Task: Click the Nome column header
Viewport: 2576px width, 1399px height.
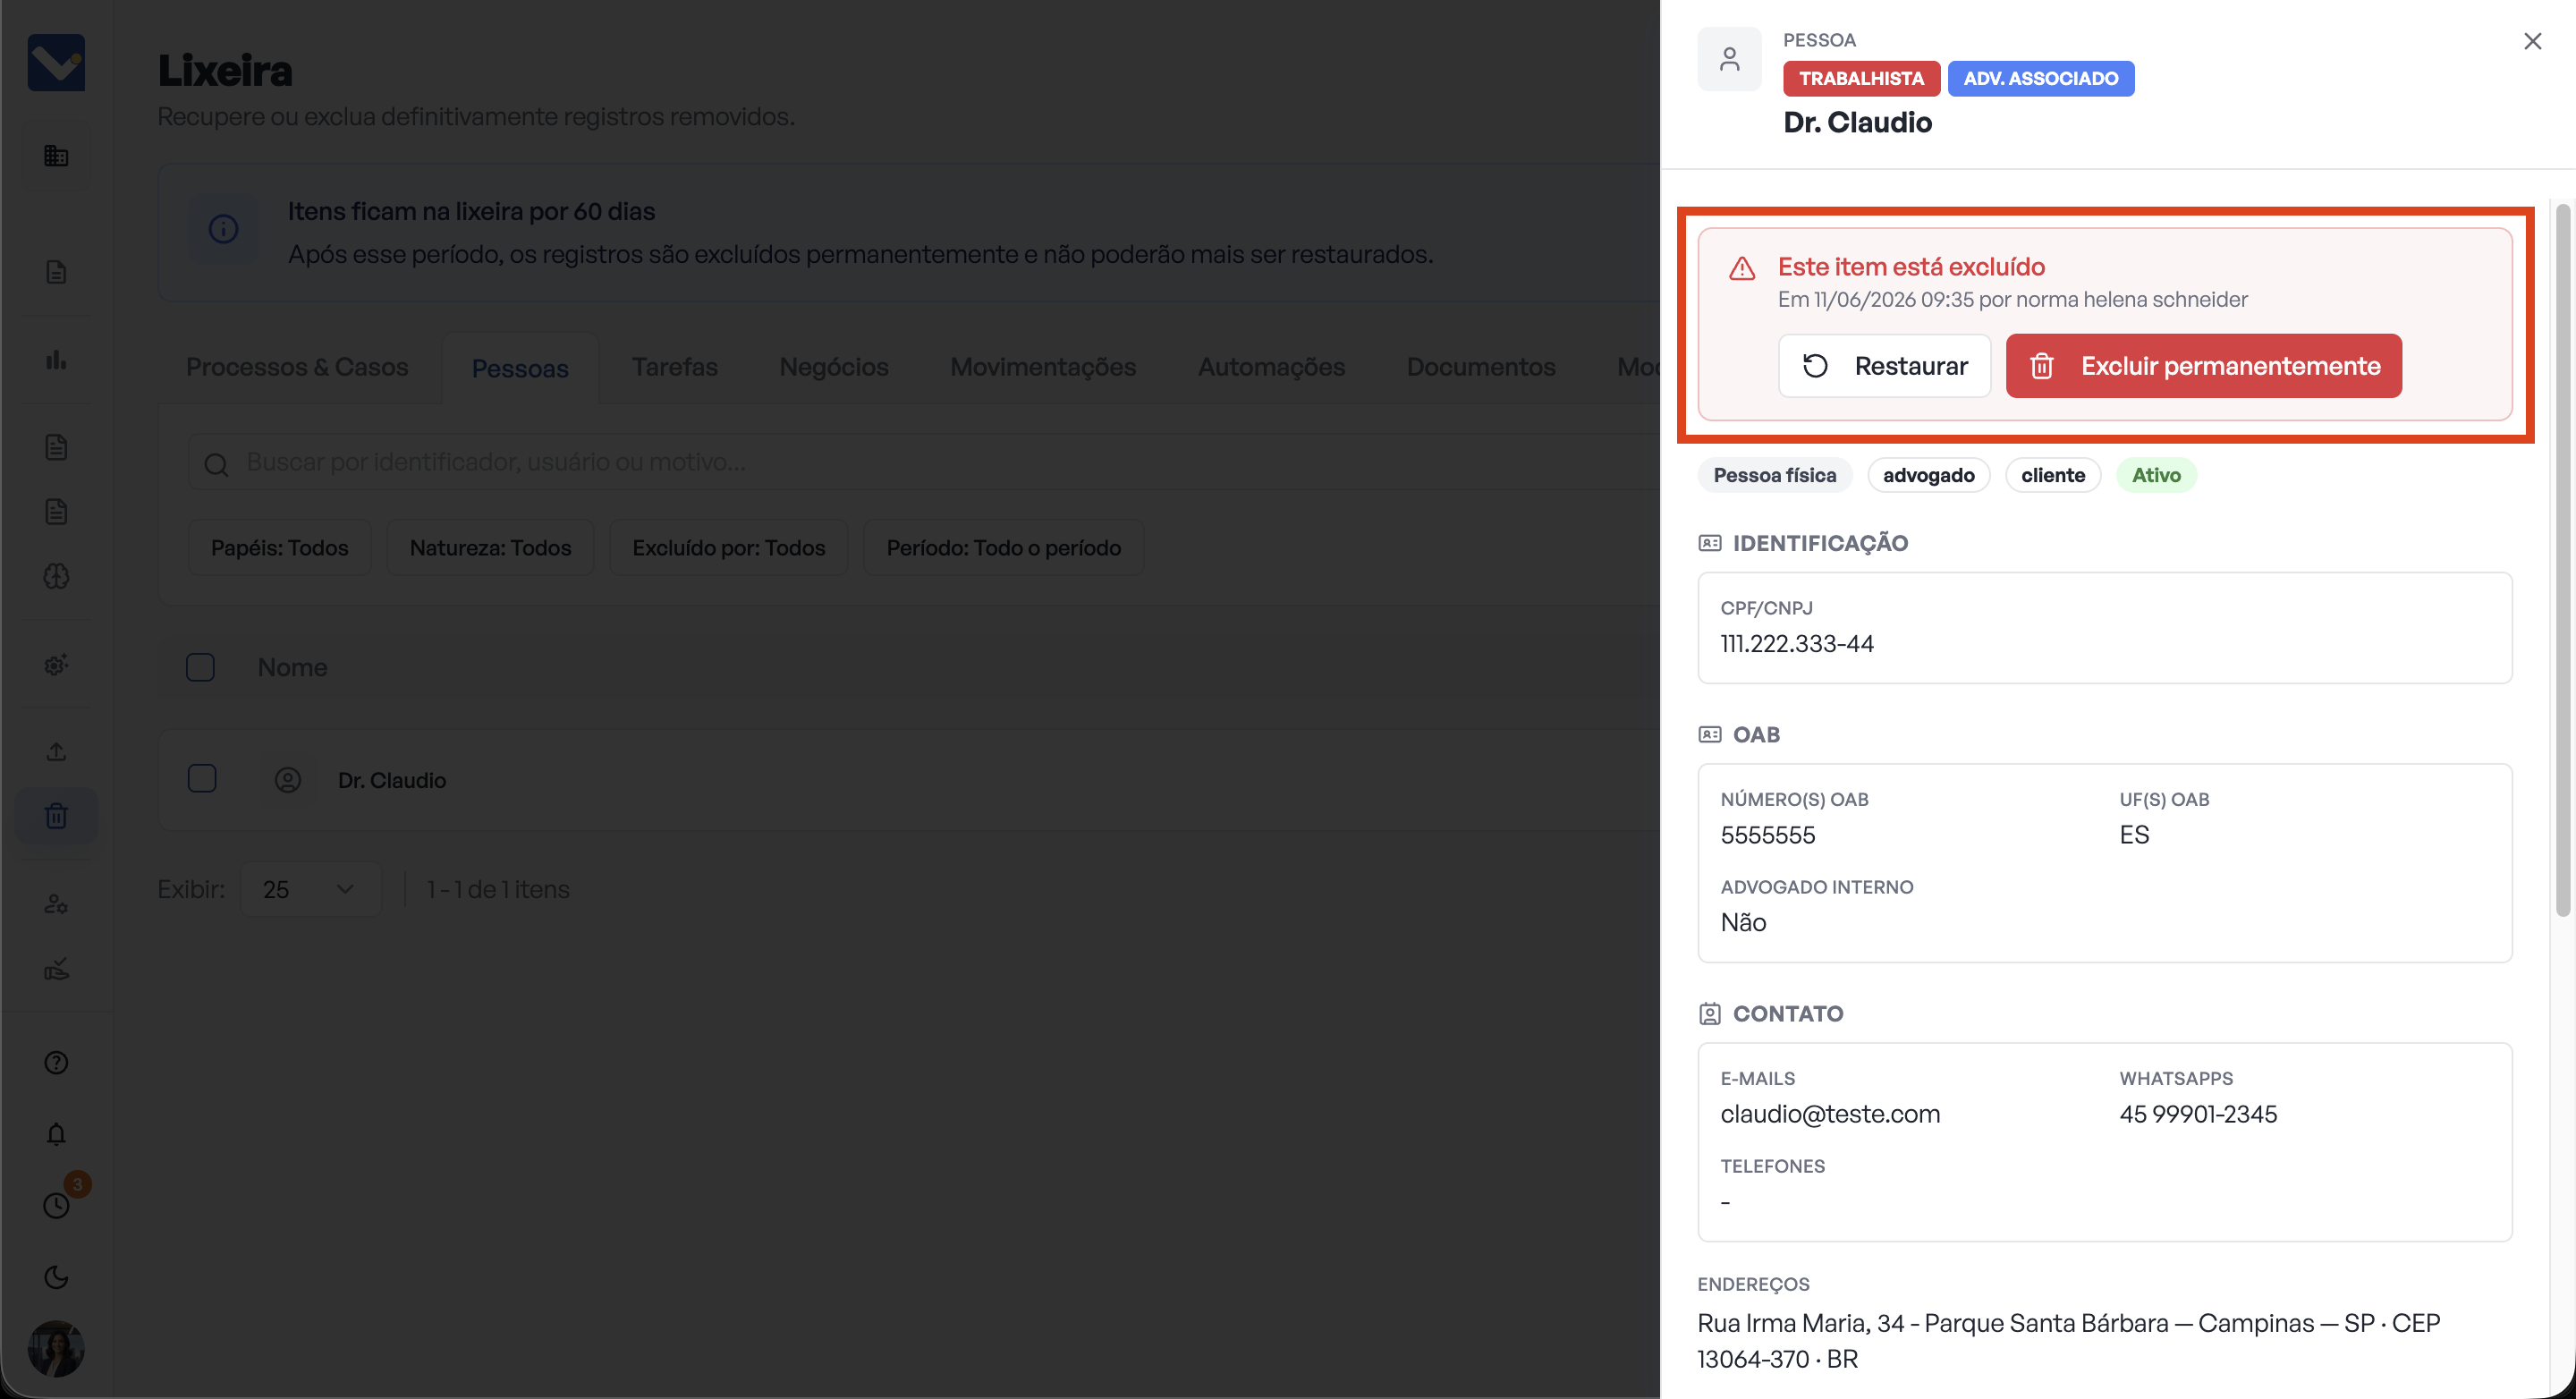Action: tap(292, 667)
